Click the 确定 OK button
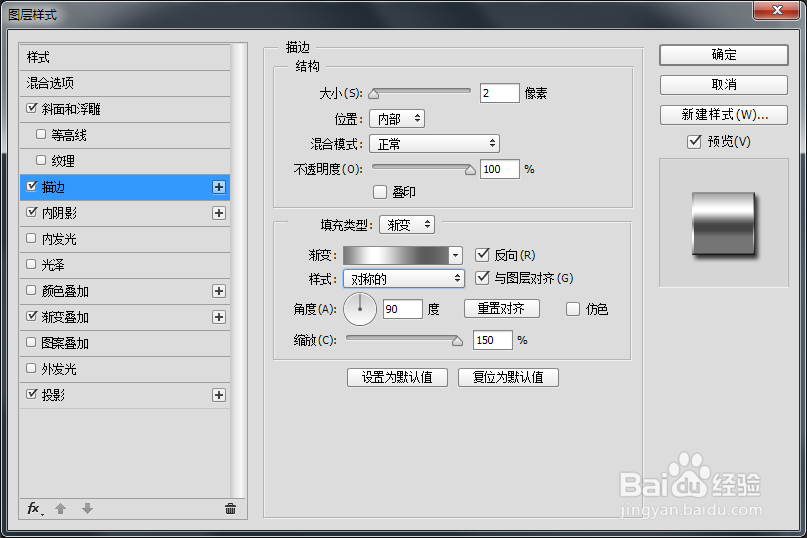Image resolution: width=807 pixels, height=538 pixels. (724, 55)
